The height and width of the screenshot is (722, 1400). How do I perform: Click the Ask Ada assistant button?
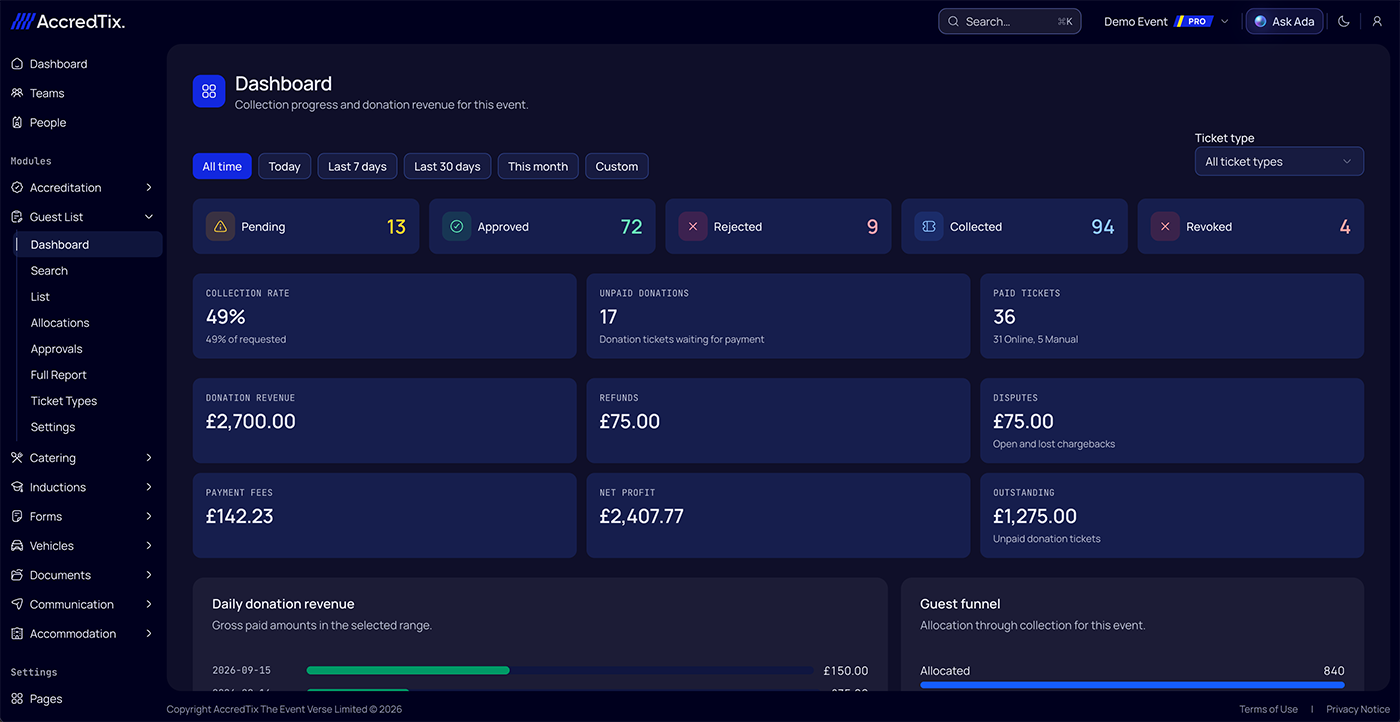1285,21
